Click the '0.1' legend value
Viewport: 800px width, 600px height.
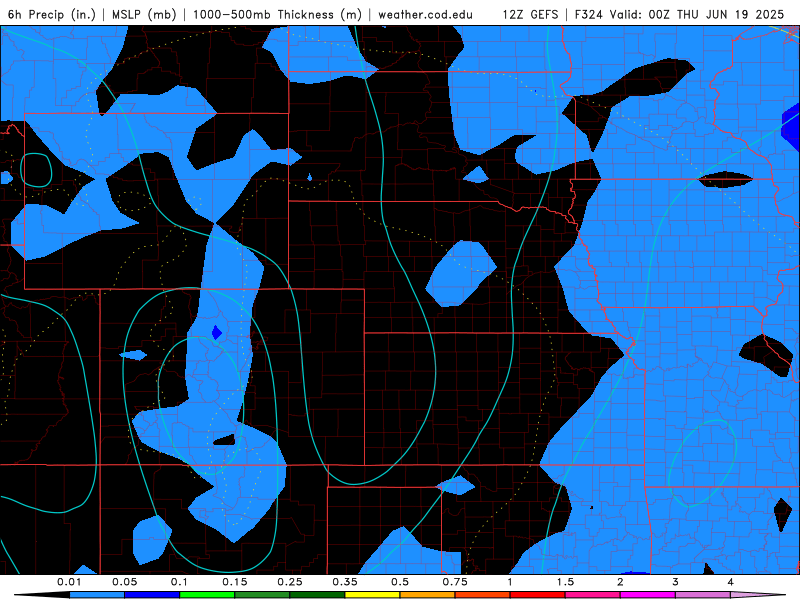pyautogui.click(x=180, y=582)
